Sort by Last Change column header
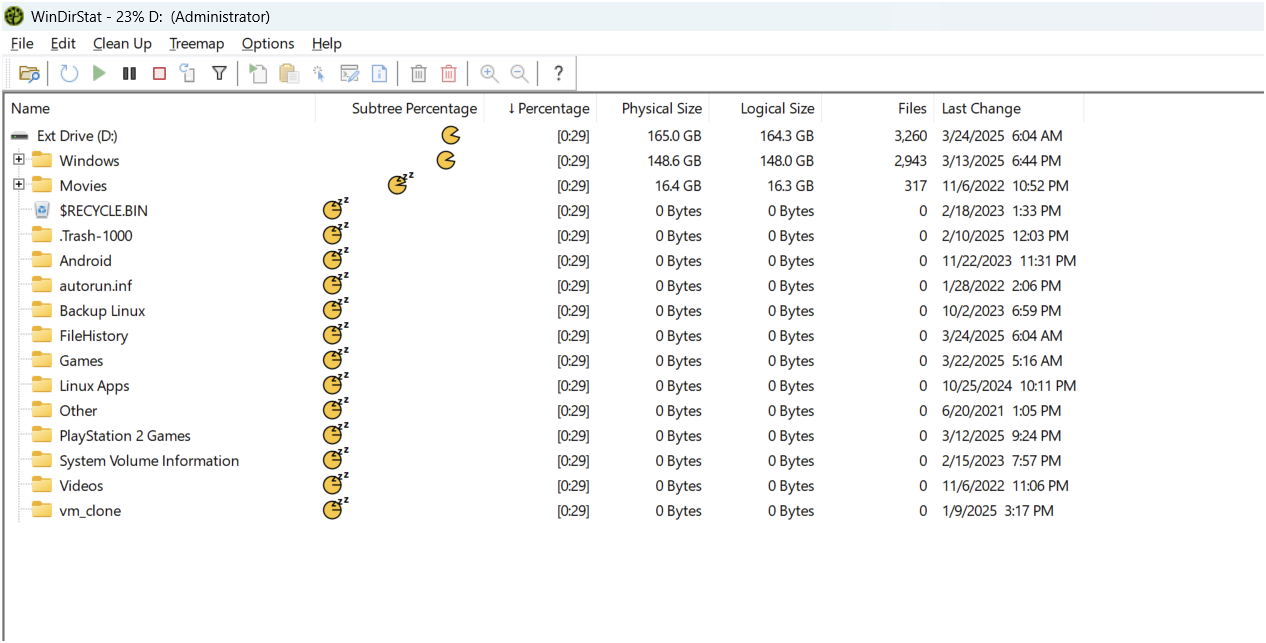Screen dimensions: 1266x643 click(1009, 108)
